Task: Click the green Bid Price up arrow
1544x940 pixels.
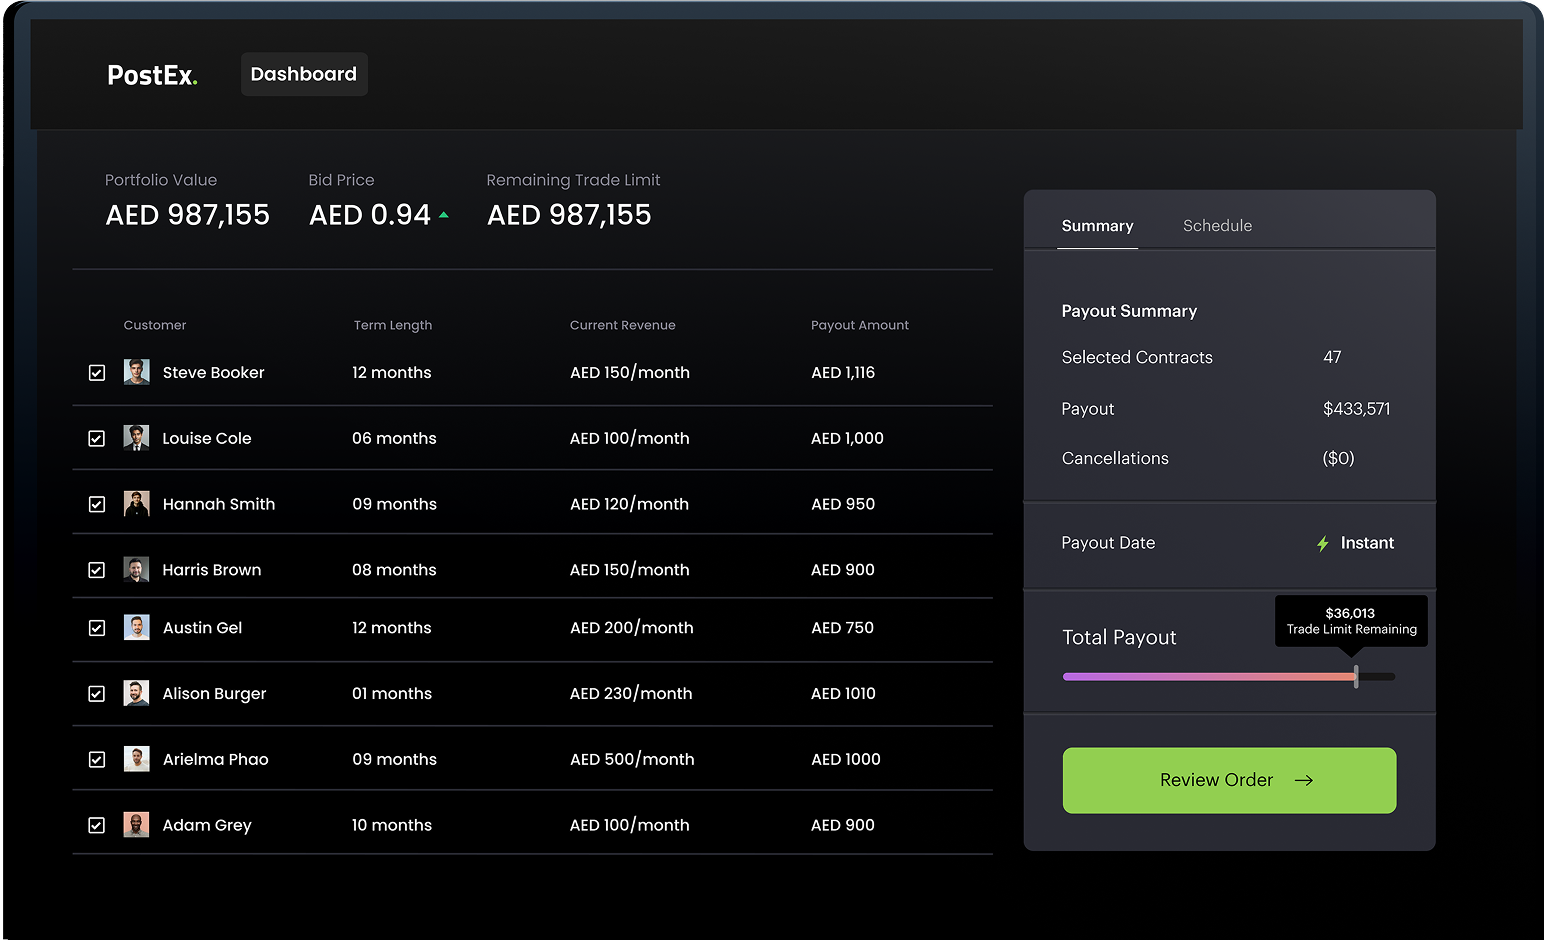Action: click(x=444, y=215)
